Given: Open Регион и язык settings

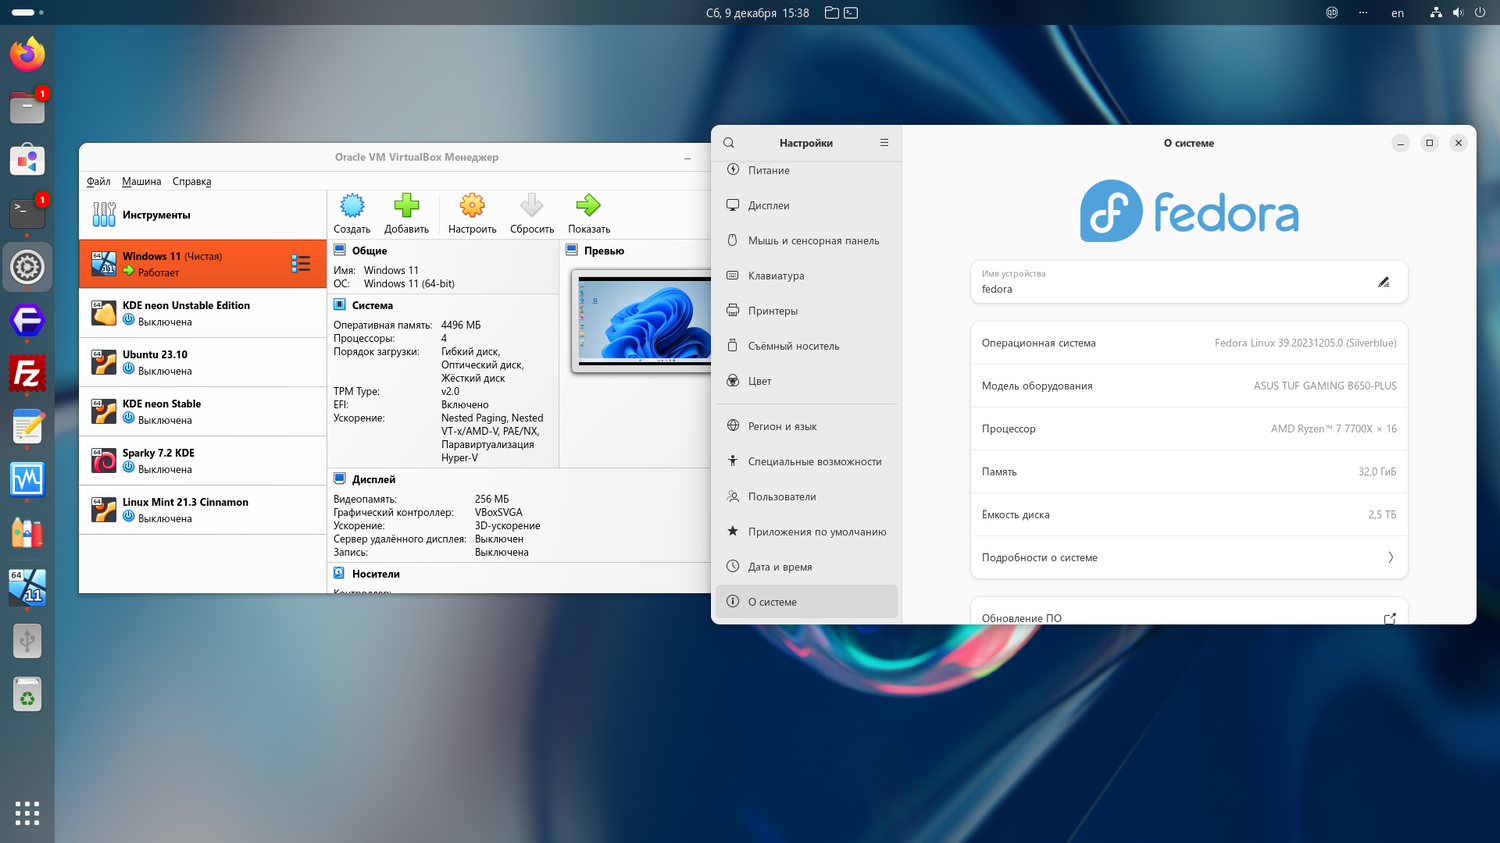Looking at the screenshot, I should tap(807, 426).
